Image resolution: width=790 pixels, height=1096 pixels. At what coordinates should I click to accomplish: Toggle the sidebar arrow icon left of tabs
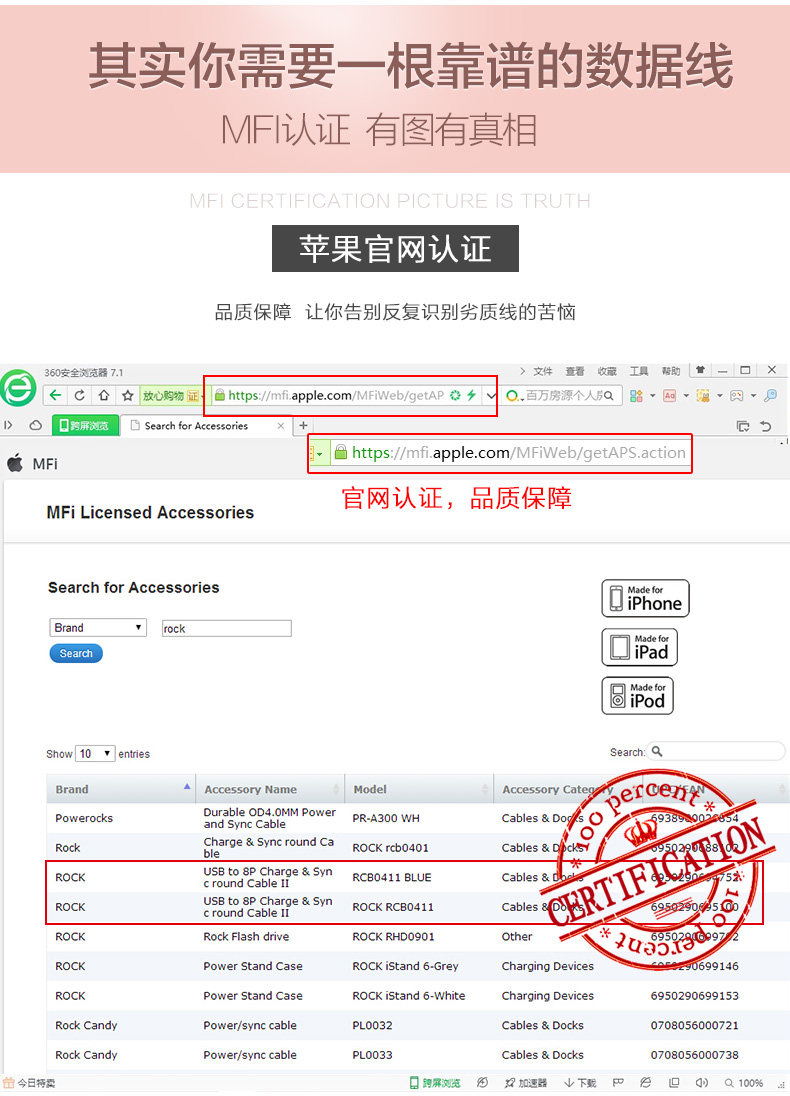coord(8,425)
